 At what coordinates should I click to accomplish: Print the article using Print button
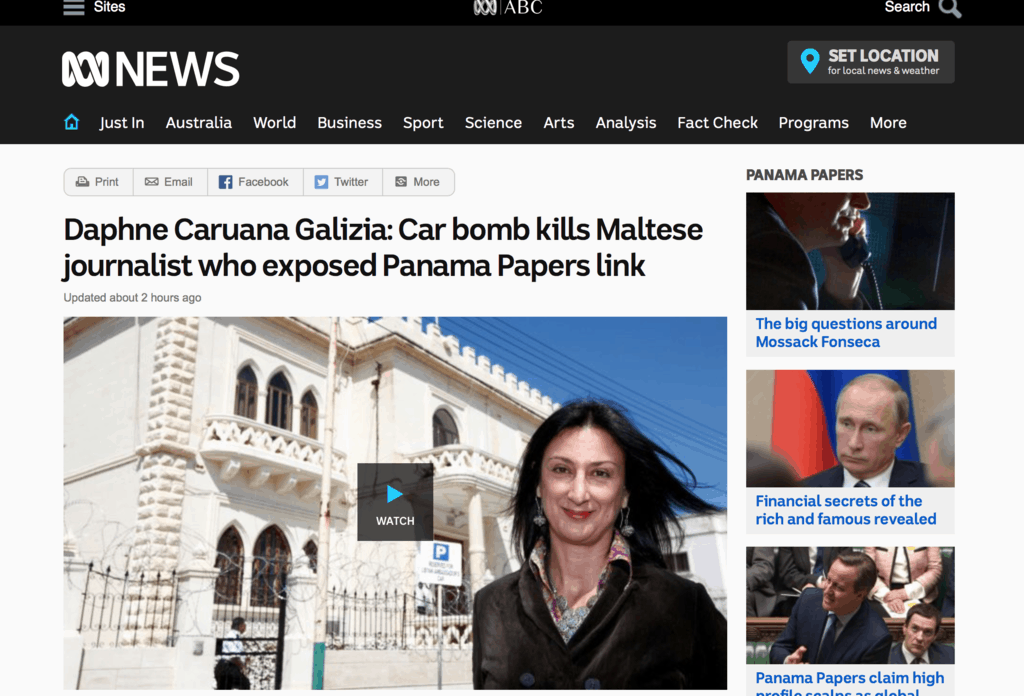pos(98,182)
